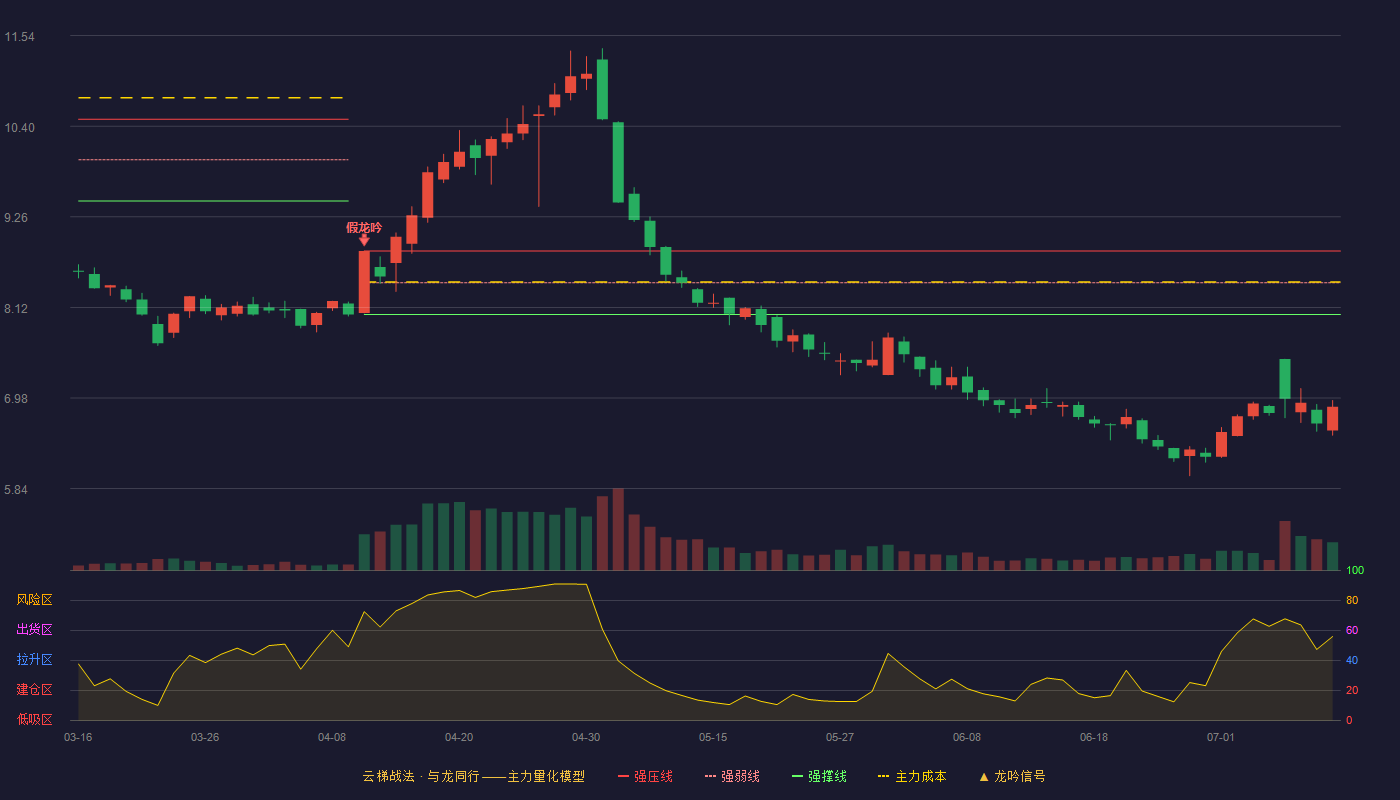The width and height of the screenshot is (1400, 800).
Task: Select the 出货区 zone label
Action: [x=35, y=630]
